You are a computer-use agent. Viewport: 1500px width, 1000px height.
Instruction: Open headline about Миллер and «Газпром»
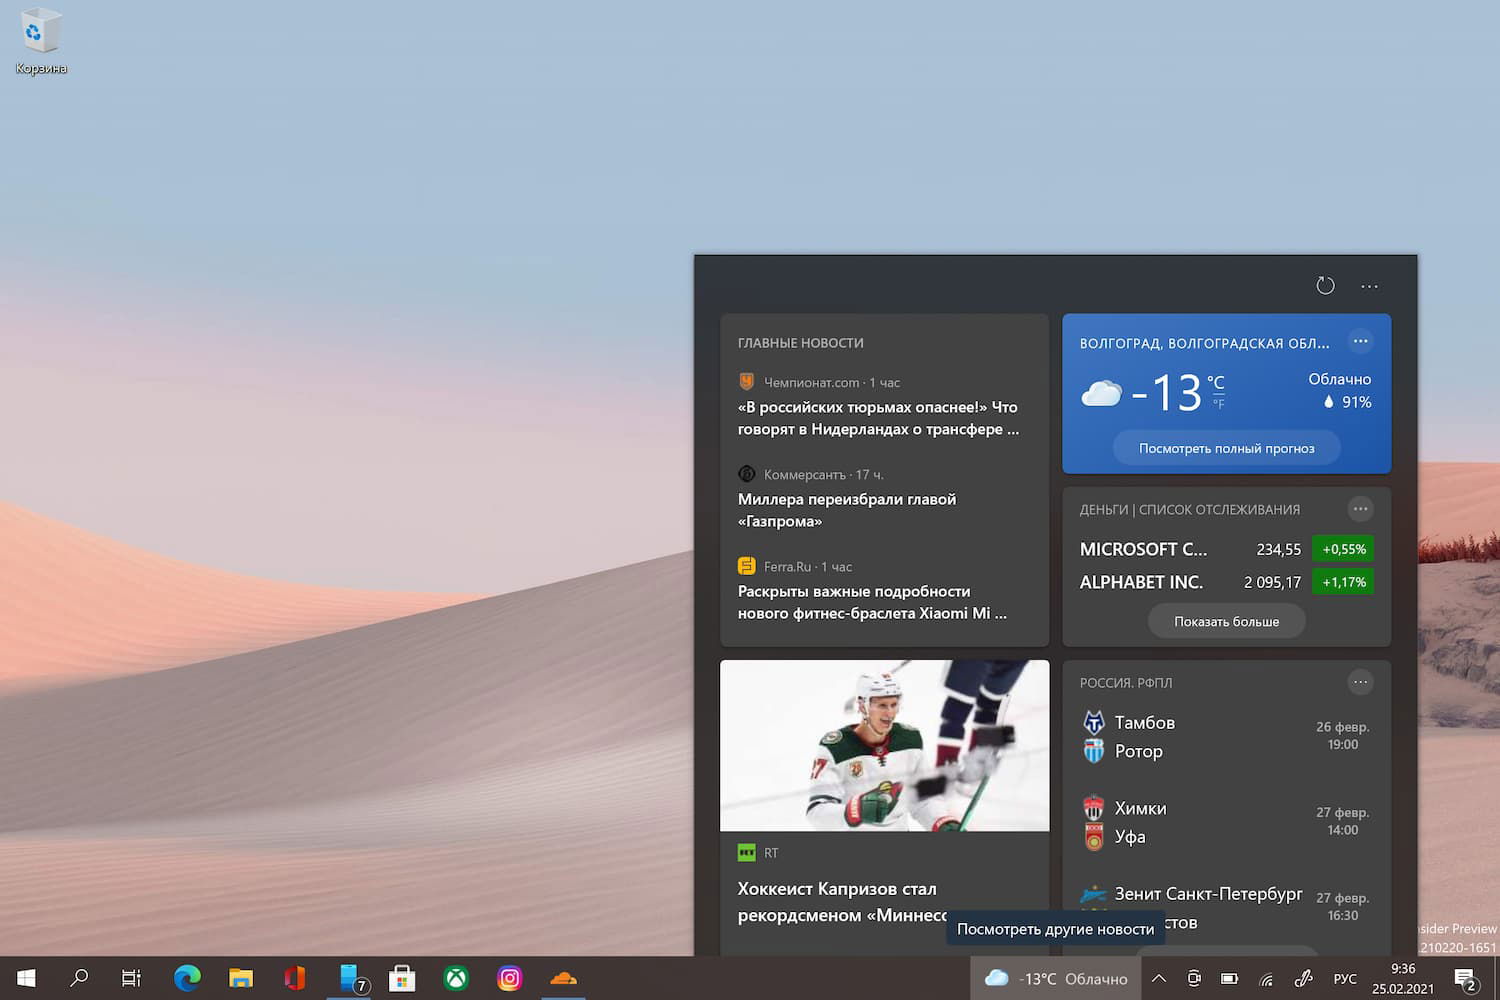[x=847, y=510]
